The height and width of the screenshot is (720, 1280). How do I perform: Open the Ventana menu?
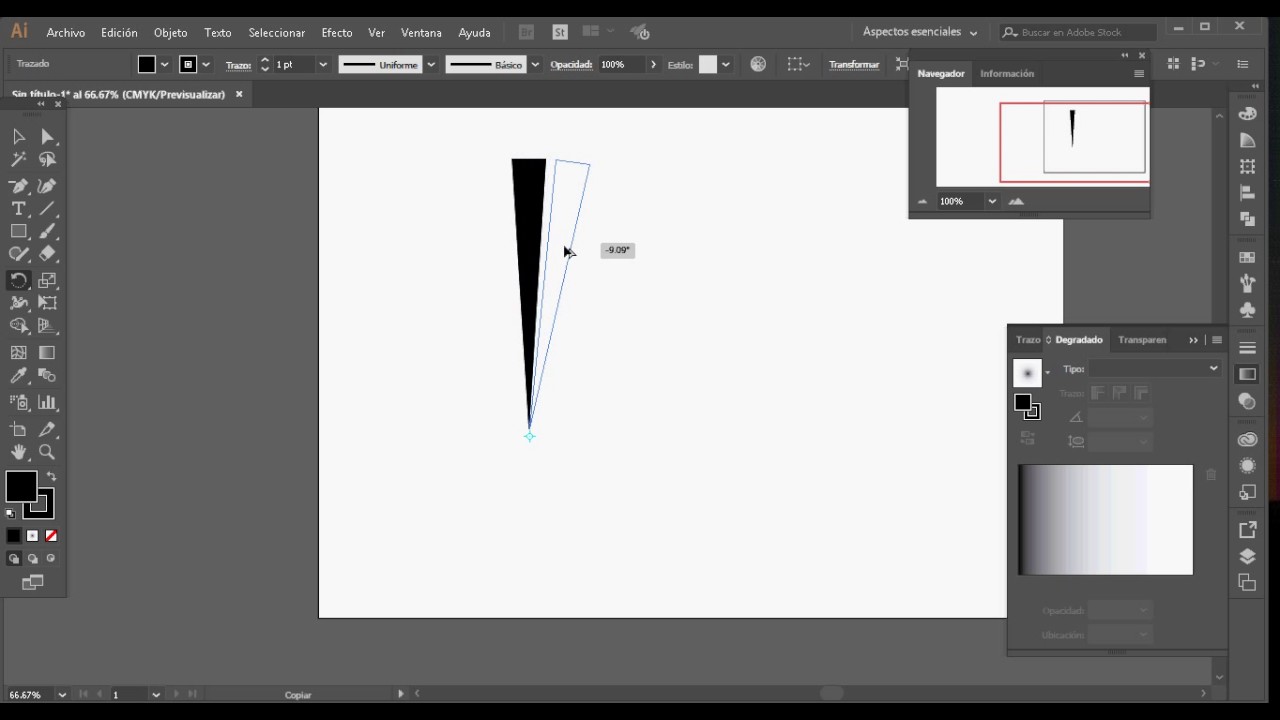point(421,33)
